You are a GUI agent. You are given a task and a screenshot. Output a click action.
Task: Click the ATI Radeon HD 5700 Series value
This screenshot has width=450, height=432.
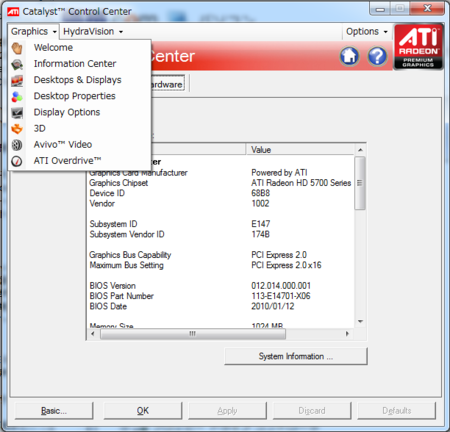[301, 183]
